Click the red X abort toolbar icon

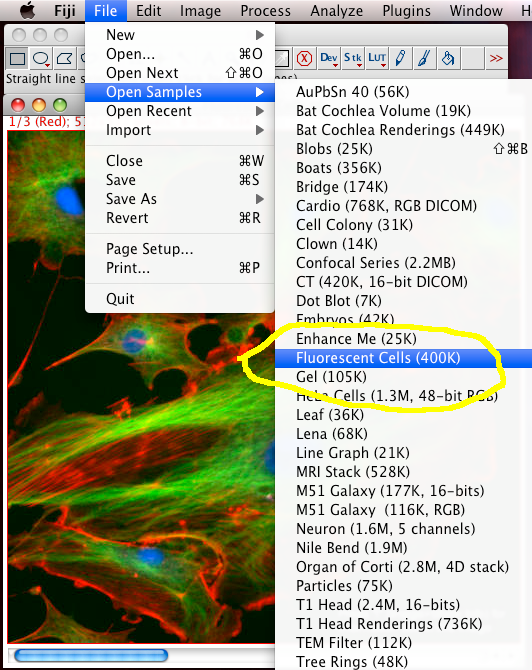click(304, 58)
